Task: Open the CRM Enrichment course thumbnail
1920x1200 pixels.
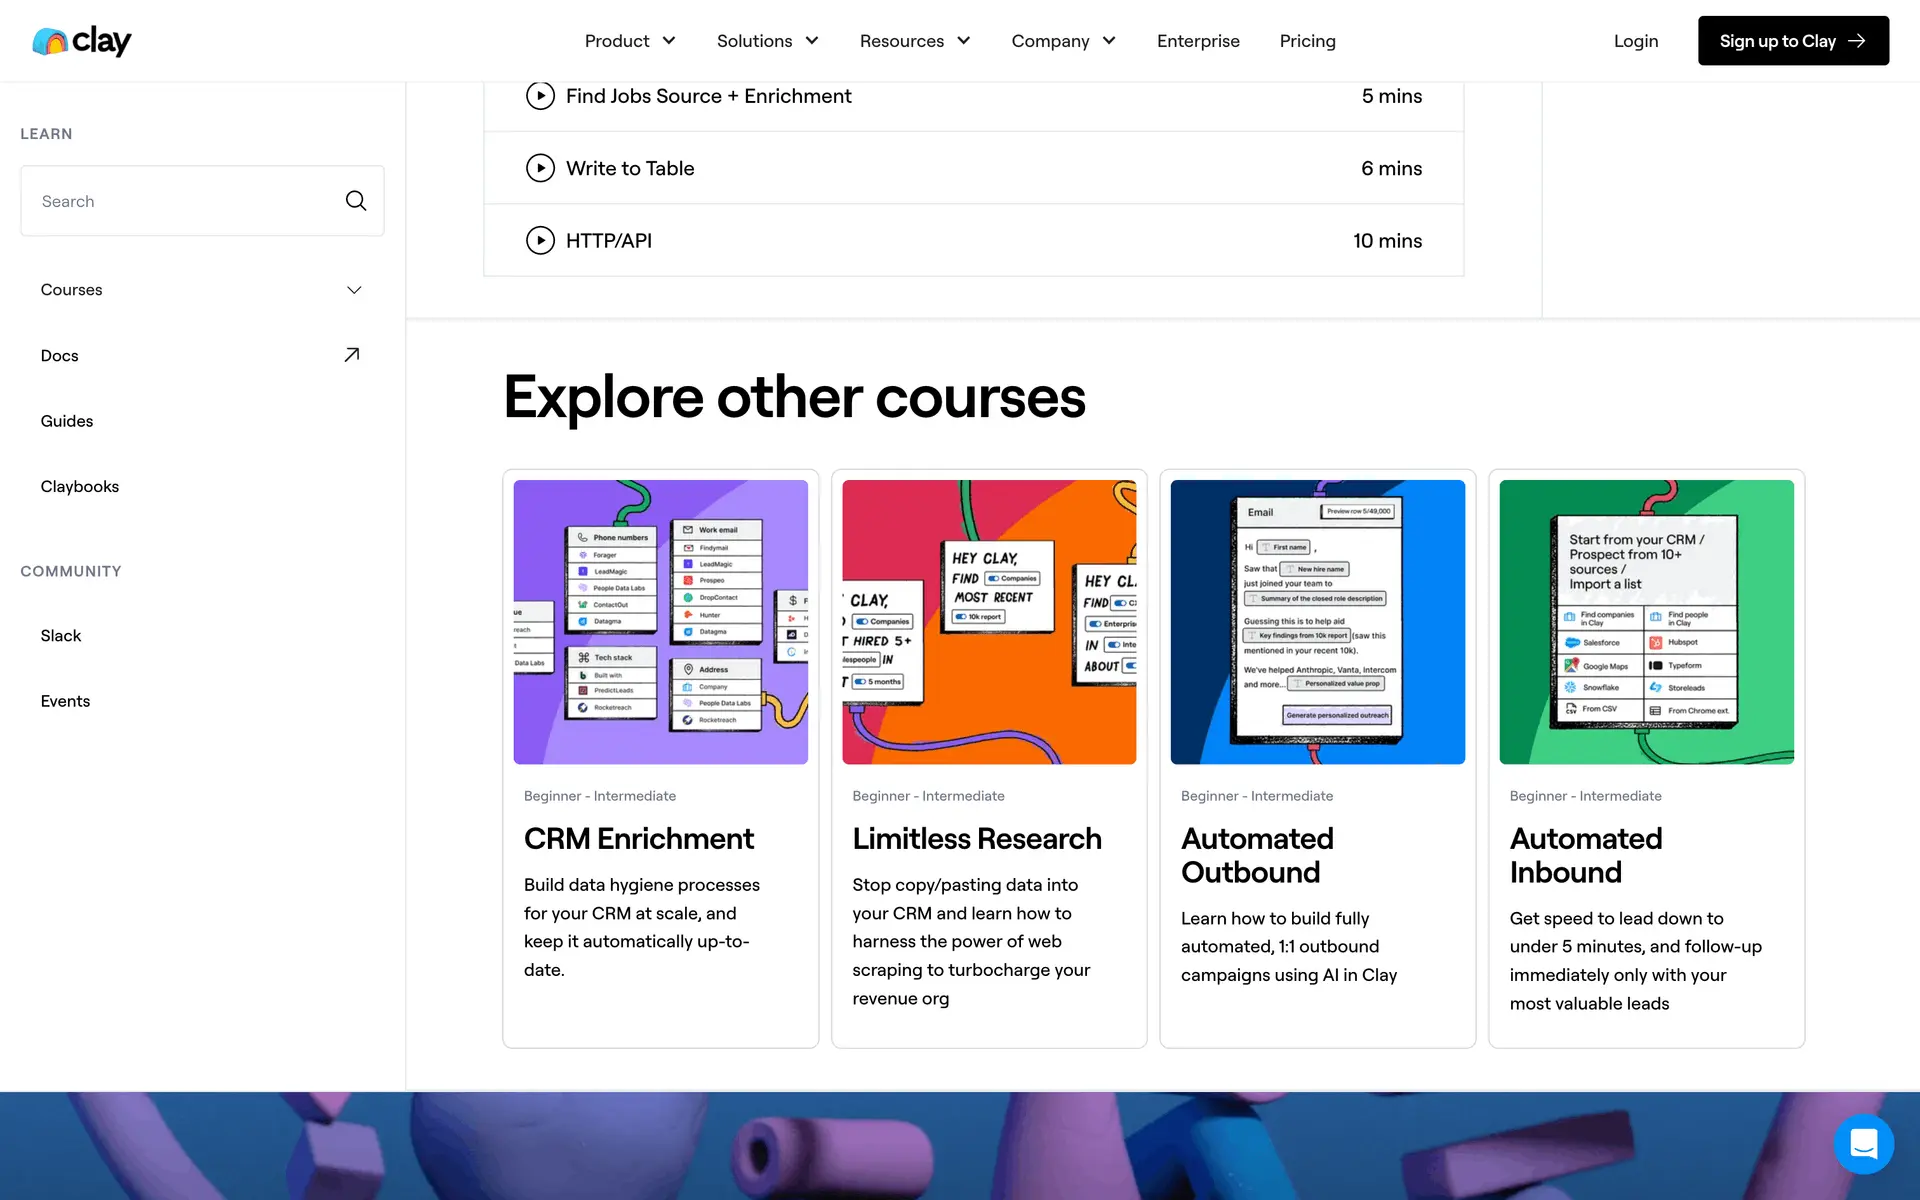Action: (x=660, y=622)
